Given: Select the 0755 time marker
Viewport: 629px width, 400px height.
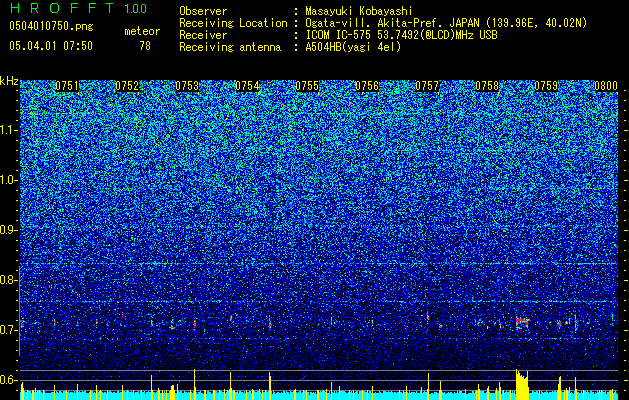Looking at the screenshot, I should pyautogui.click(x=307, y=86).
